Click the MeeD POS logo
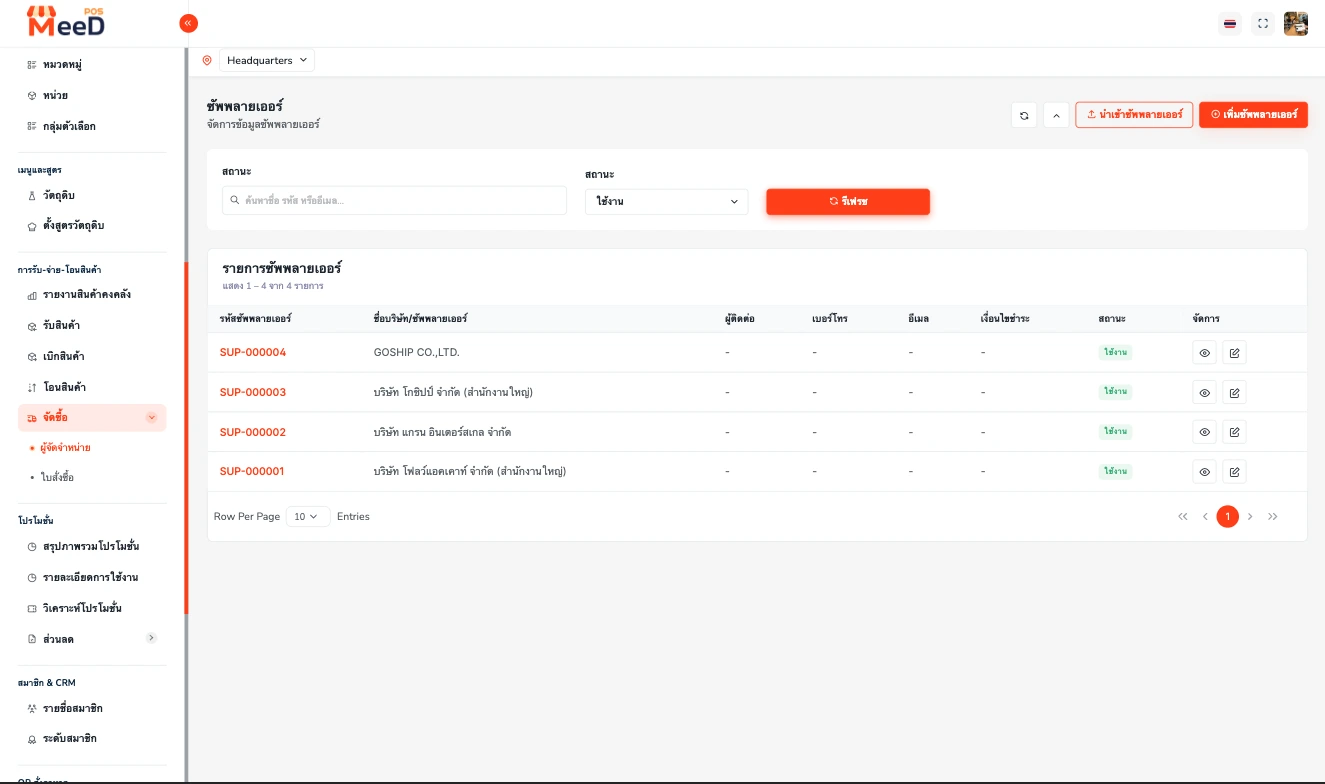Image resolution: width=1325 pixels, height=784 pixels. tap(66, 21)
